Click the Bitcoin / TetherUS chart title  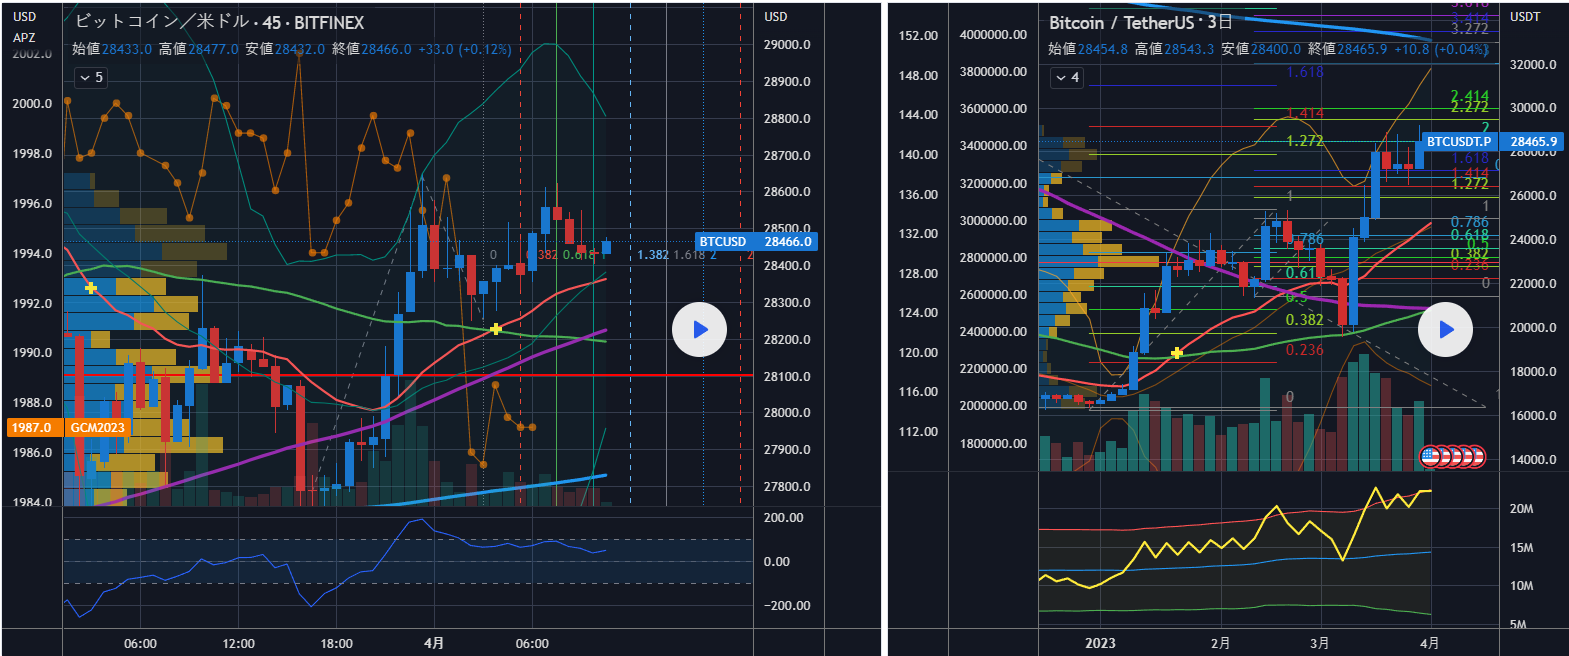1140,22
